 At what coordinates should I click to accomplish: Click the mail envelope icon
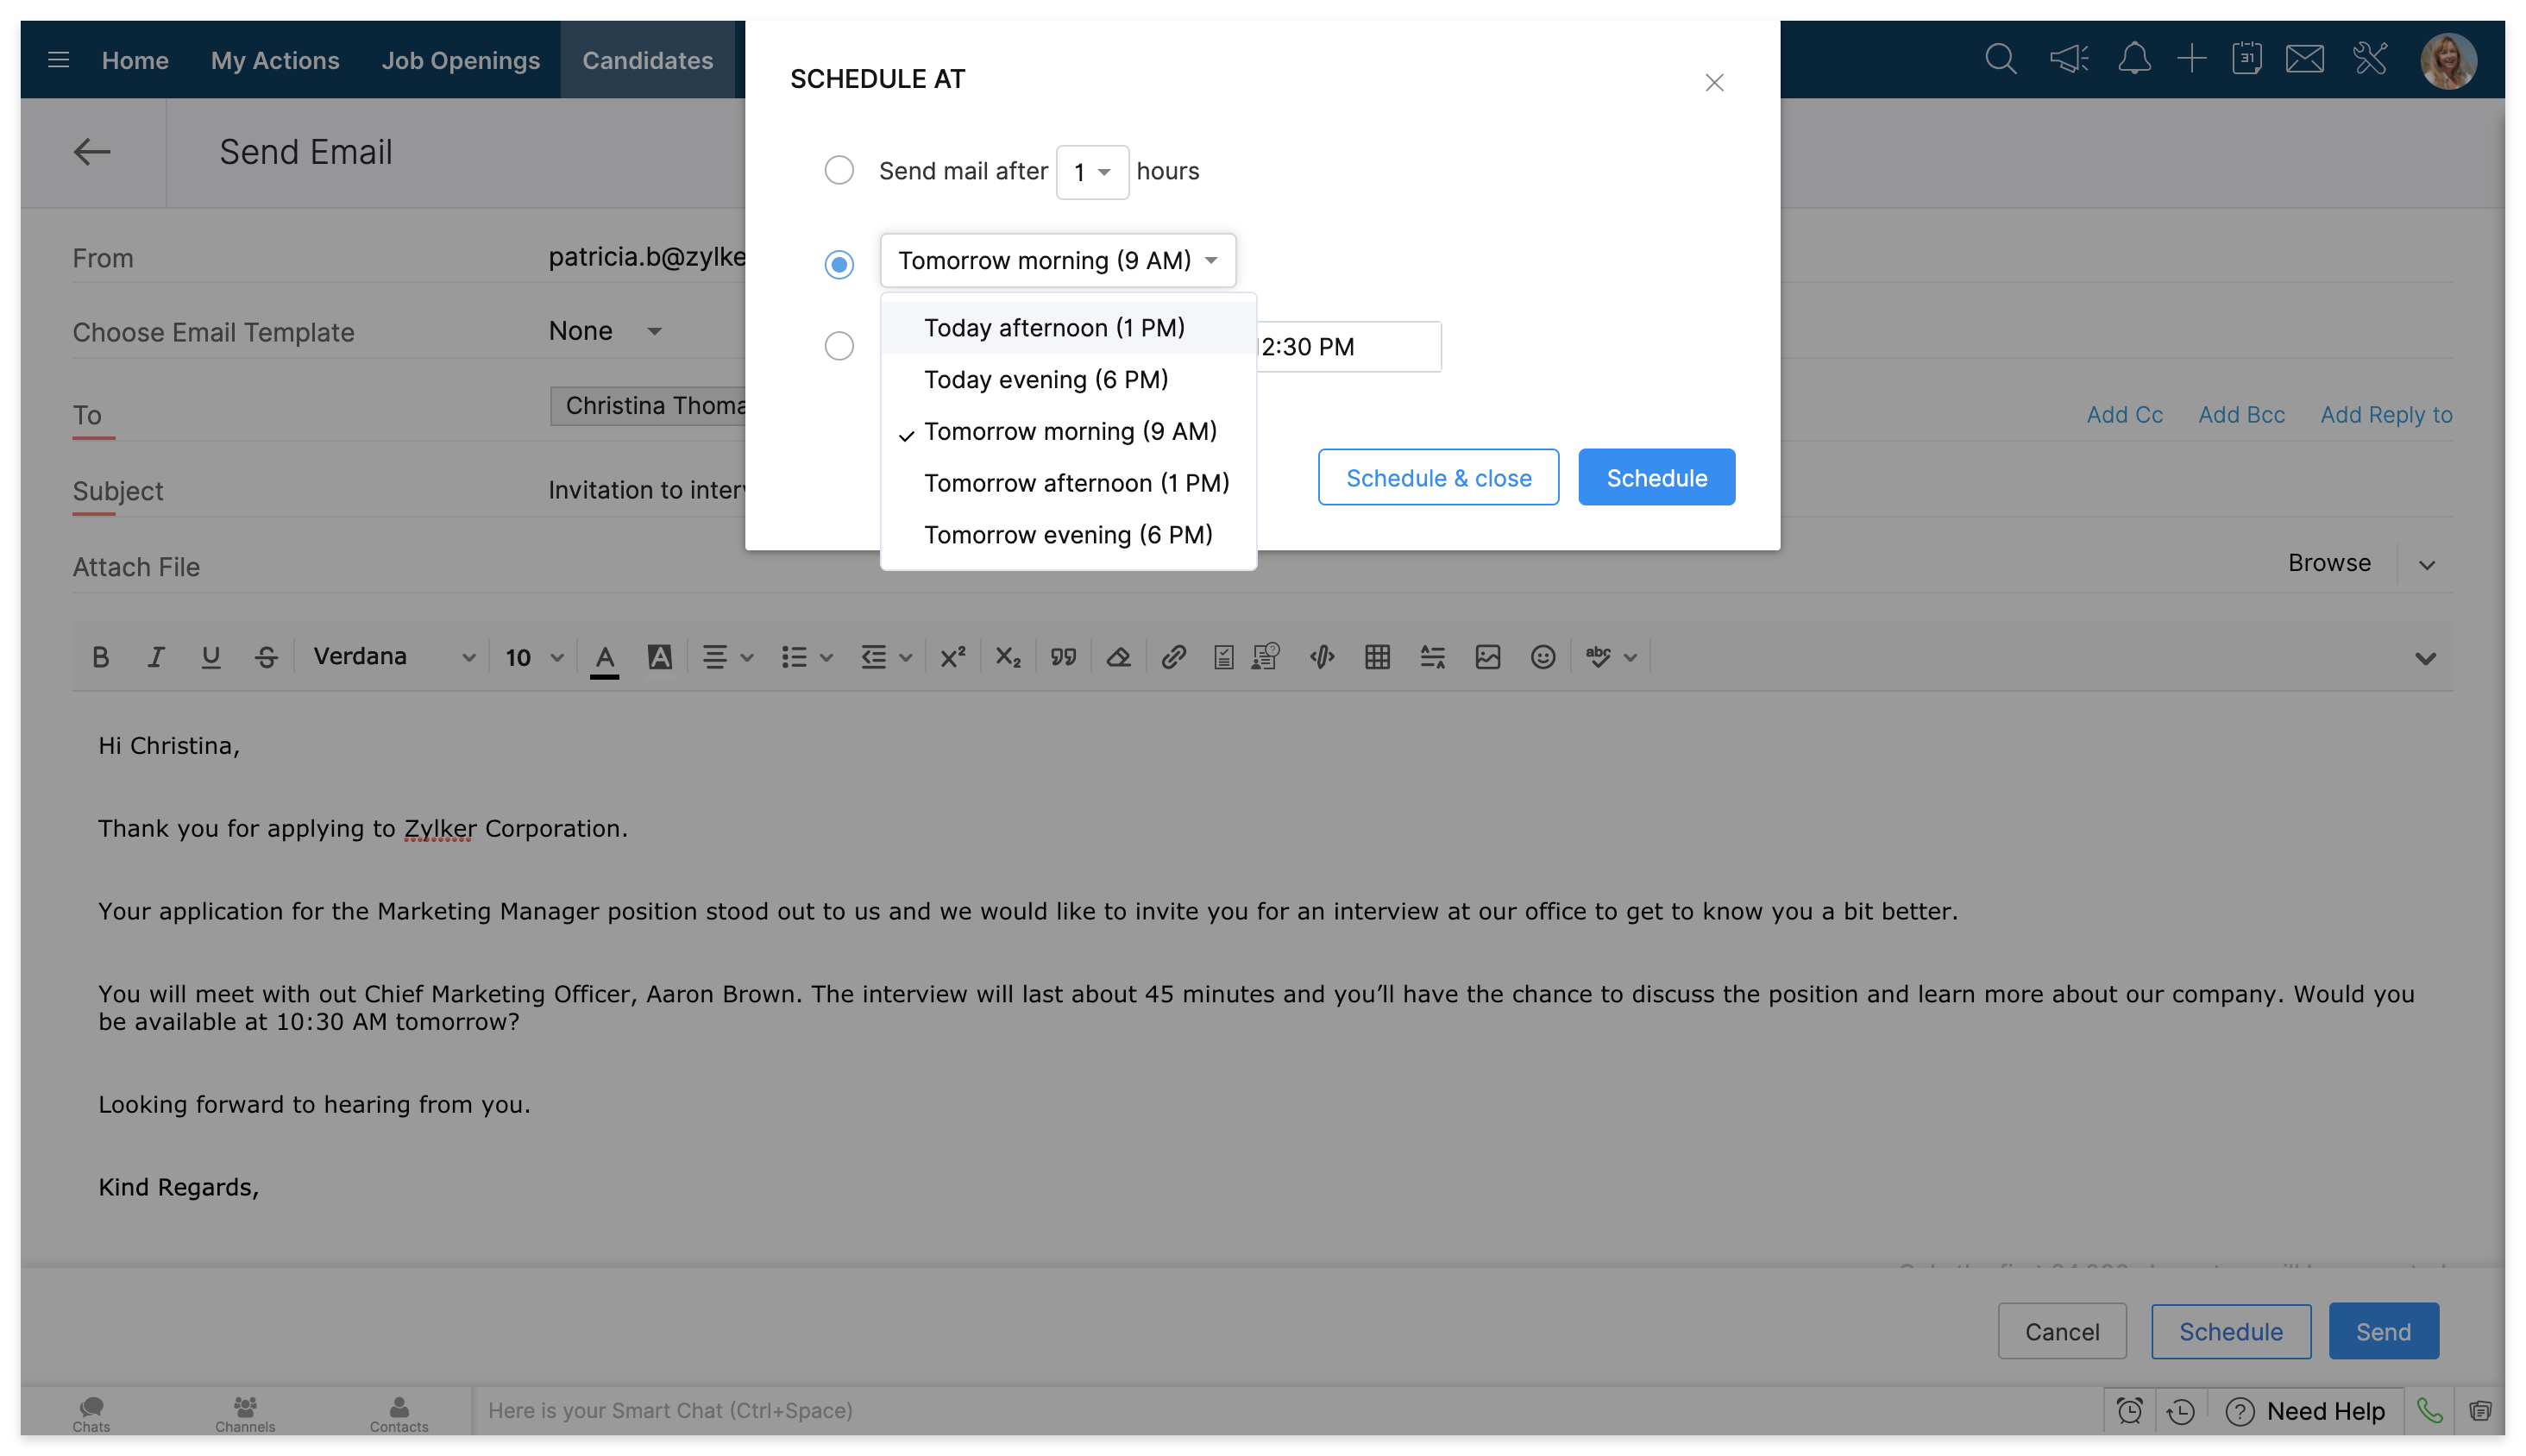[x=2304, y=60]
